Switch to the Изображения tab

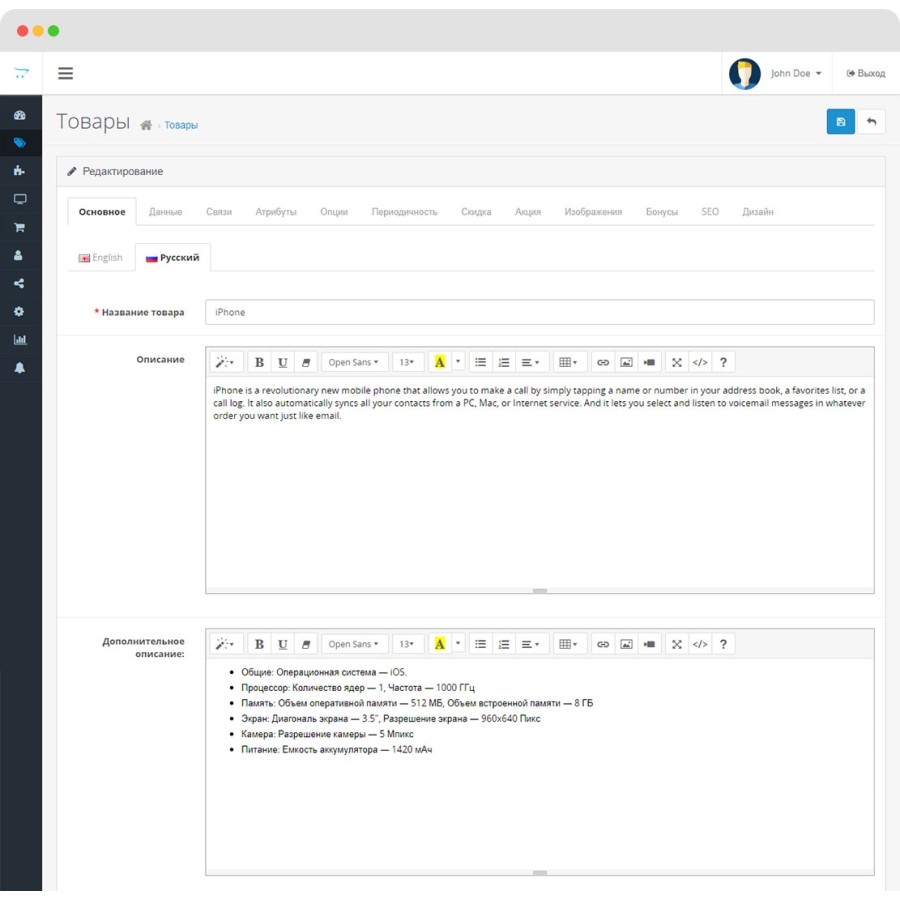(x=593, y=212)
